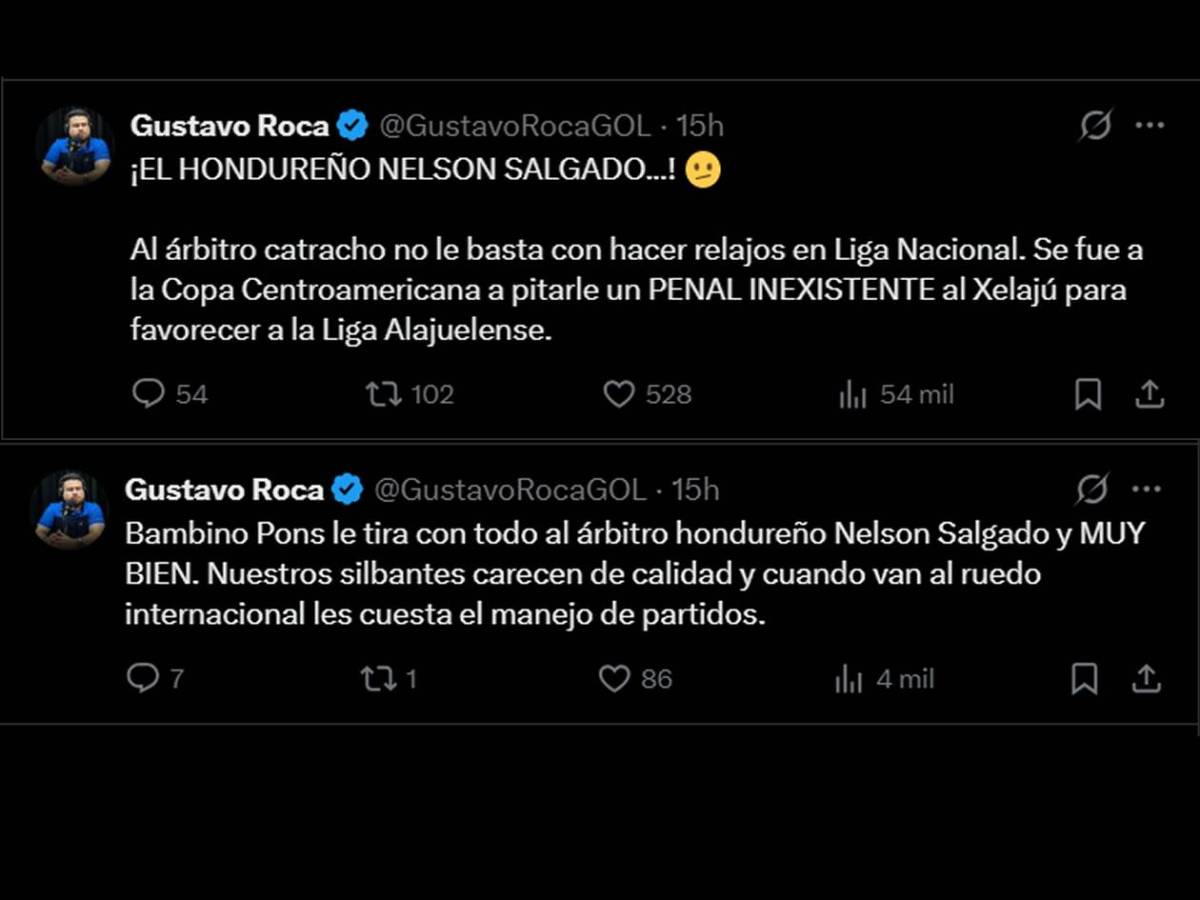Like the second tweet showing 86 likes
Image resolution: width=1200 pixels, height=900 pixels.
[616, 678]
